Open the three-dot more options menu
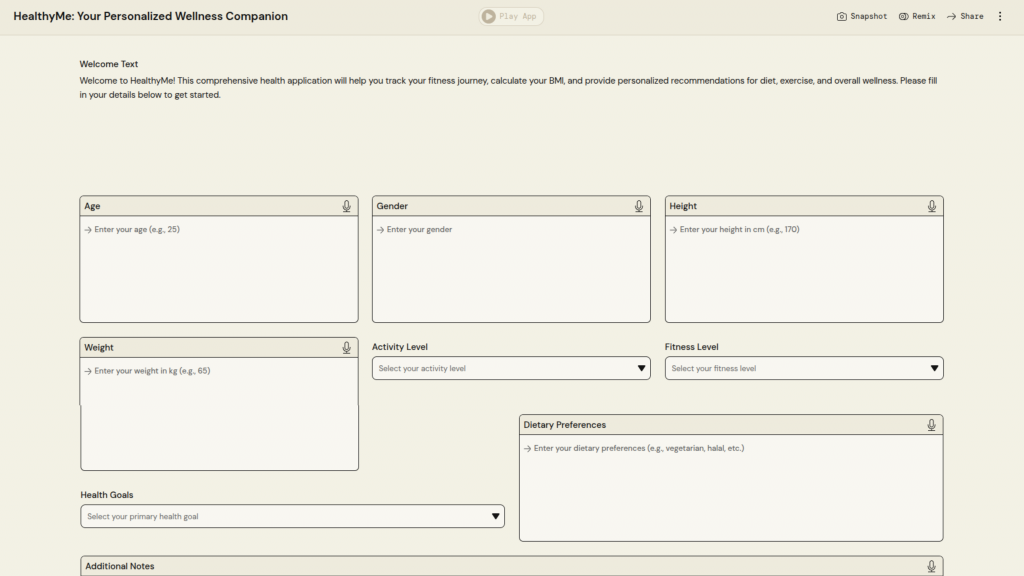 click(999, 16)
